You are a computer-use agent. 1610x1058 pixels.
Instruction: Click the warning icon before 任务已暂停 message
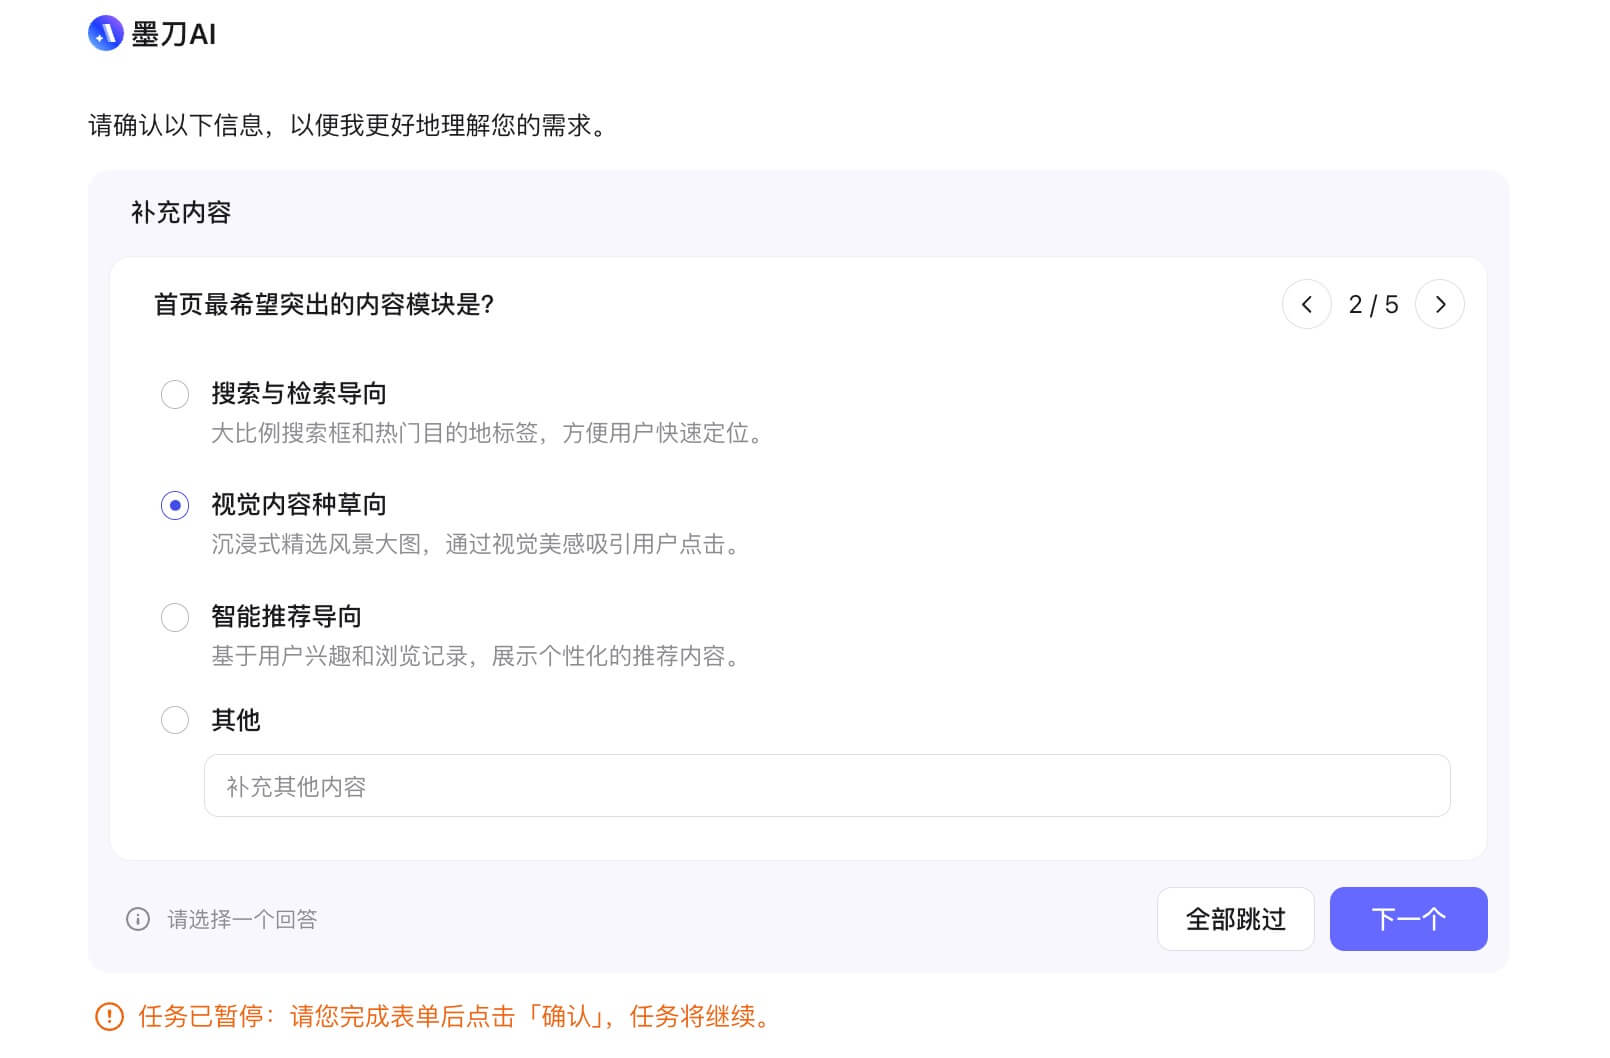pyautogui.click(x=110, y=1017)
